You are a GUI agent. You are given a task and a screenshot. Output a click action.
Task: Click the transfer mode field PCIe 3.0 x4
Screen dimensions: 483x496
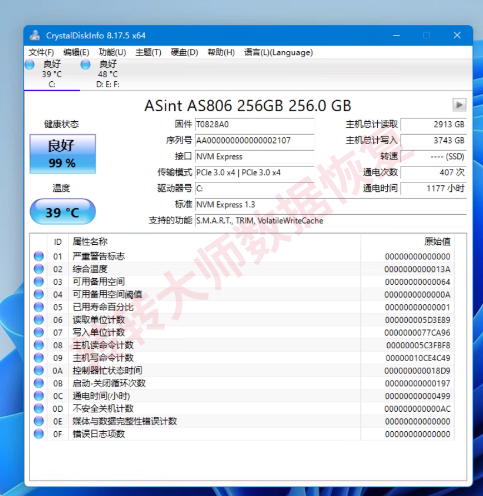coord(255,173)
